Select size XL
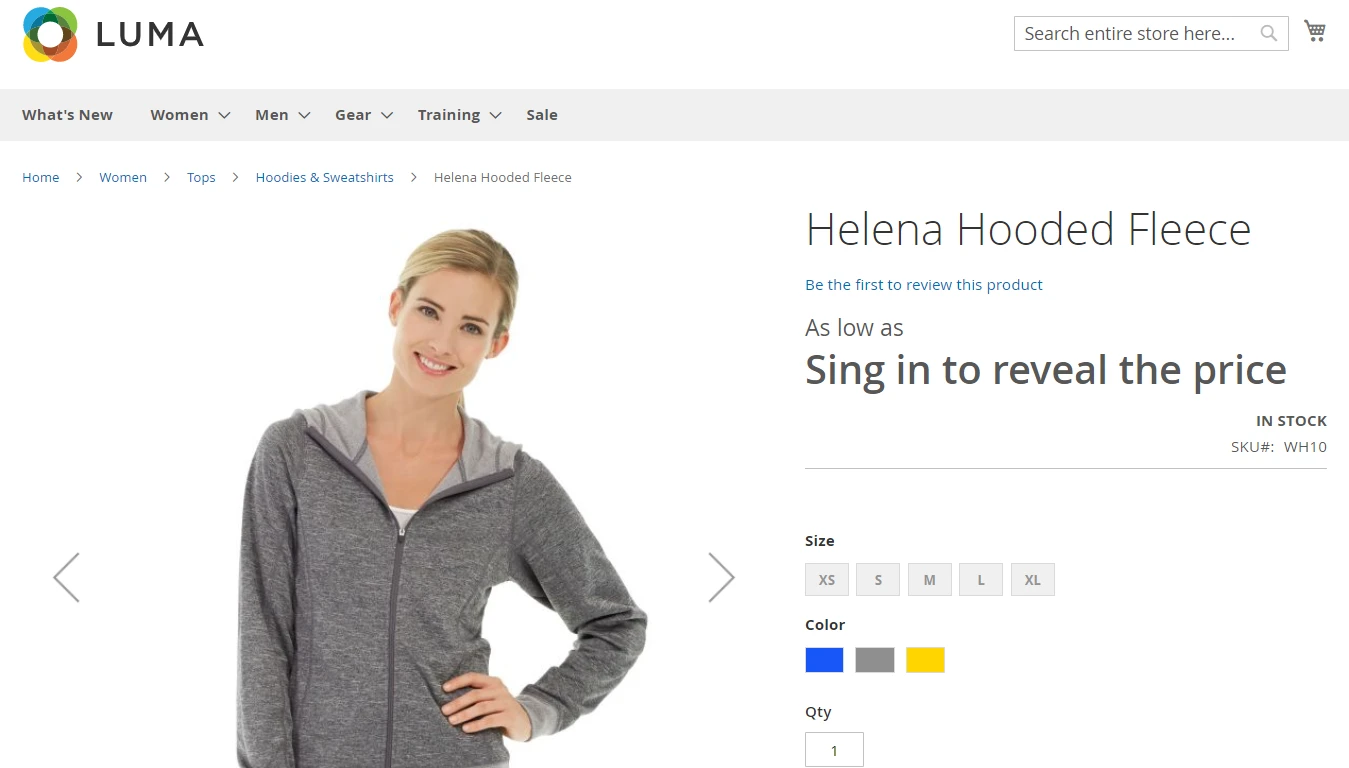 click(1032, 579)
